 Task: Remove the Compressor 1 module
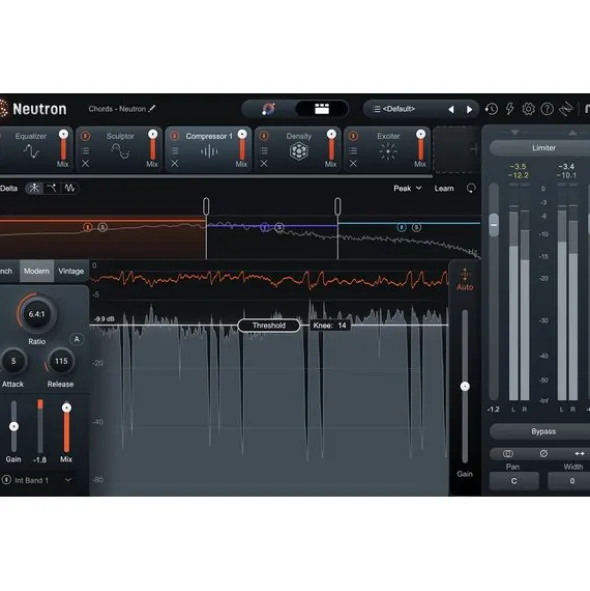coord(175,164)
